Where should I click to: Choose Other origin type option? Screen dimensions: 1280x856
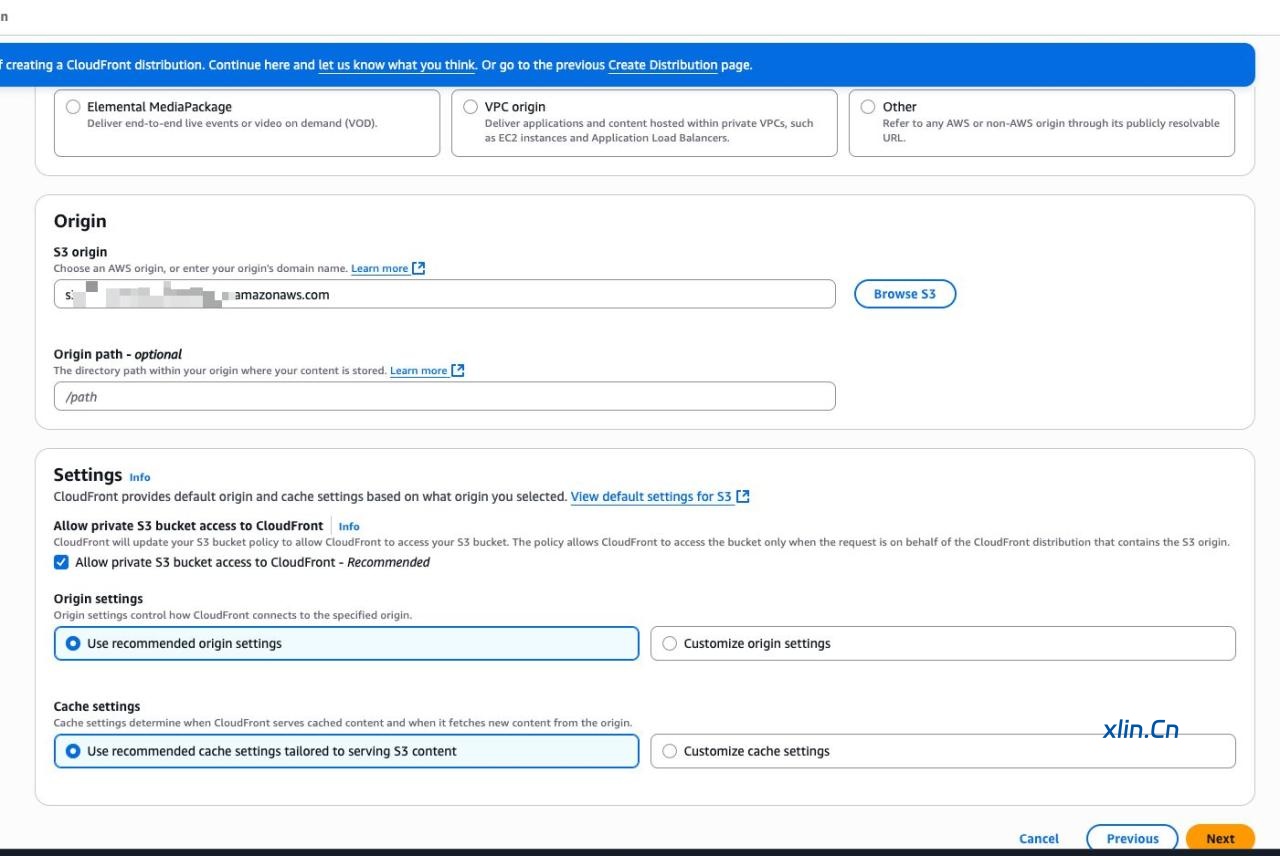click(x=868, y=107)
